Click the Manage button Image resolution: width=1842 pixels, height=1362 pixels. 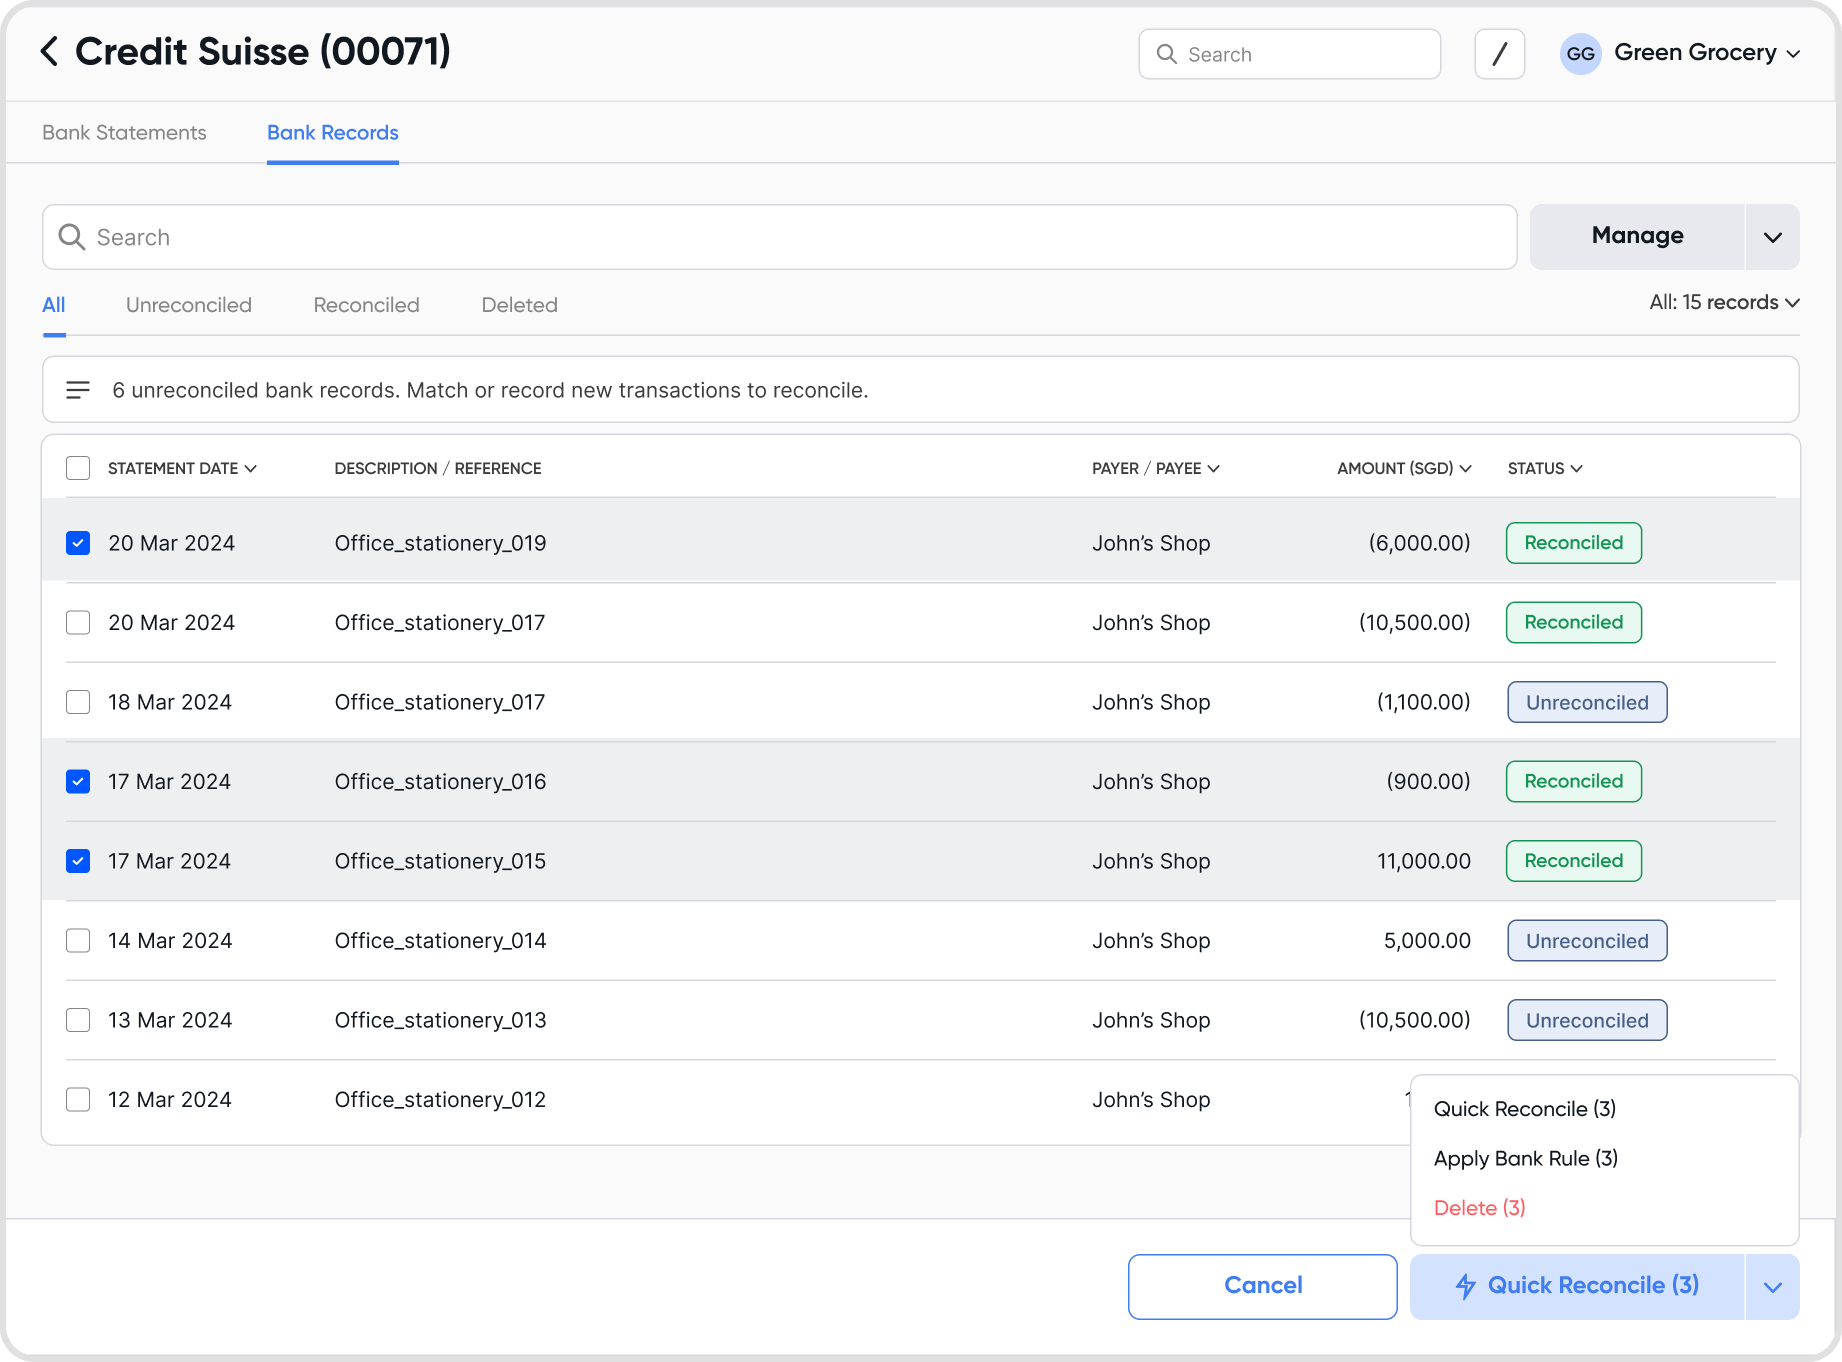tap(1637, 237)
